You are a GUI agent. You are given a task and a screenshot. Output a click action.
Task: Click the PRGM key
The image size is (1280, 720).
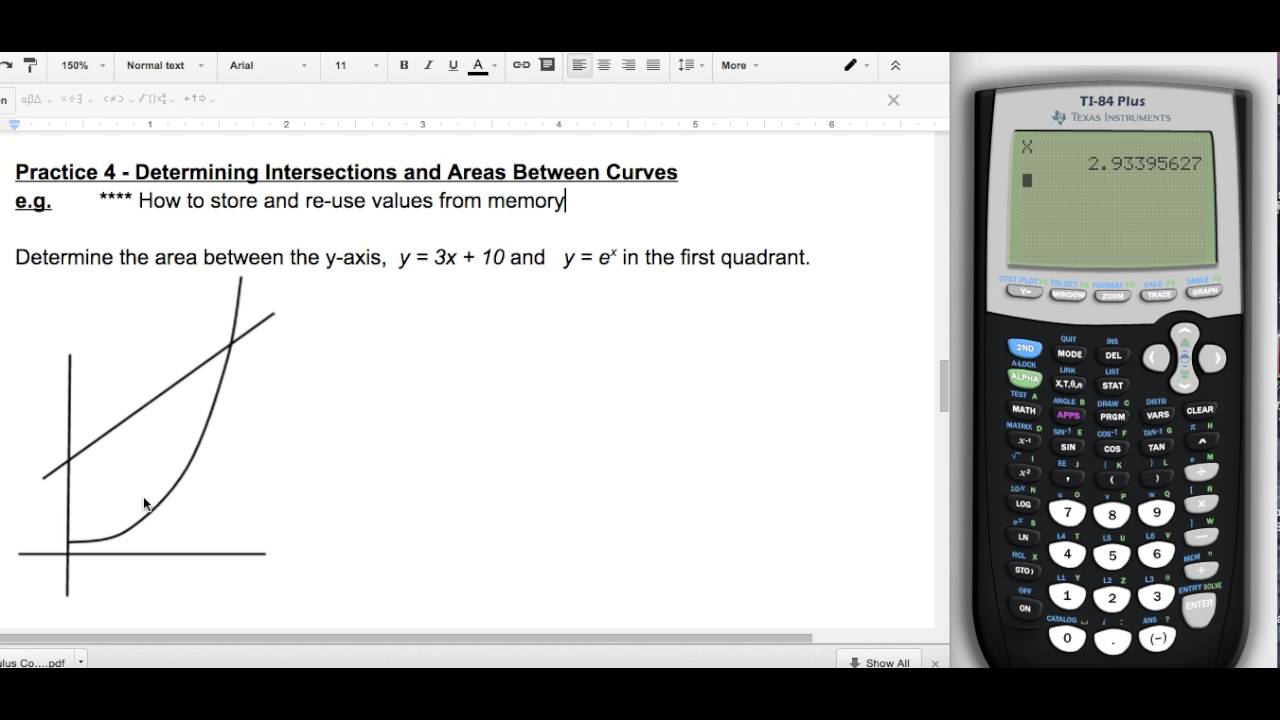[1113, 417]
